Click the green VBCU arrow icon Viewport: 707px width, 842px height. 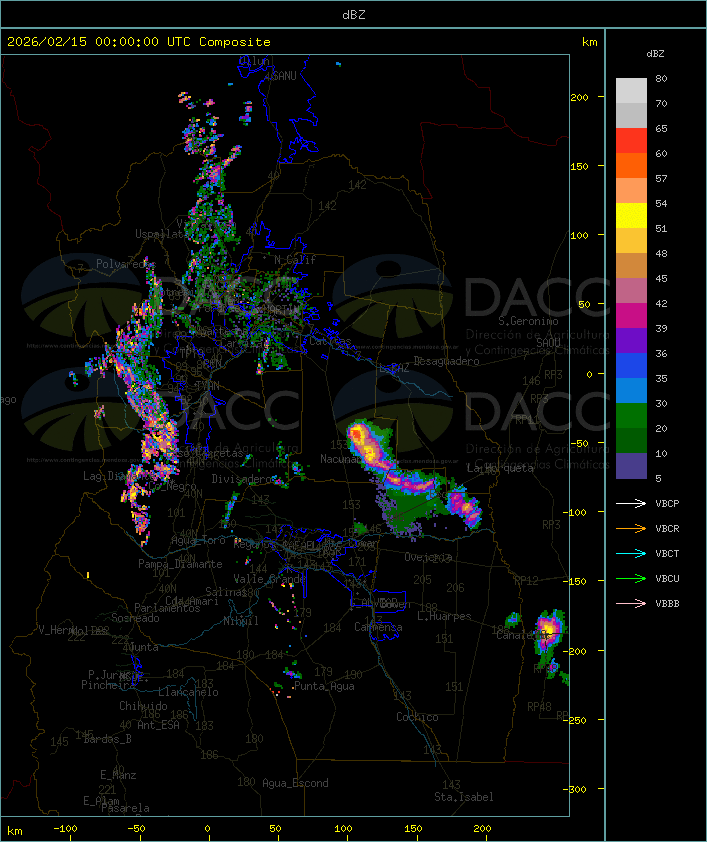pyautogui.click(x=631, y=578)
